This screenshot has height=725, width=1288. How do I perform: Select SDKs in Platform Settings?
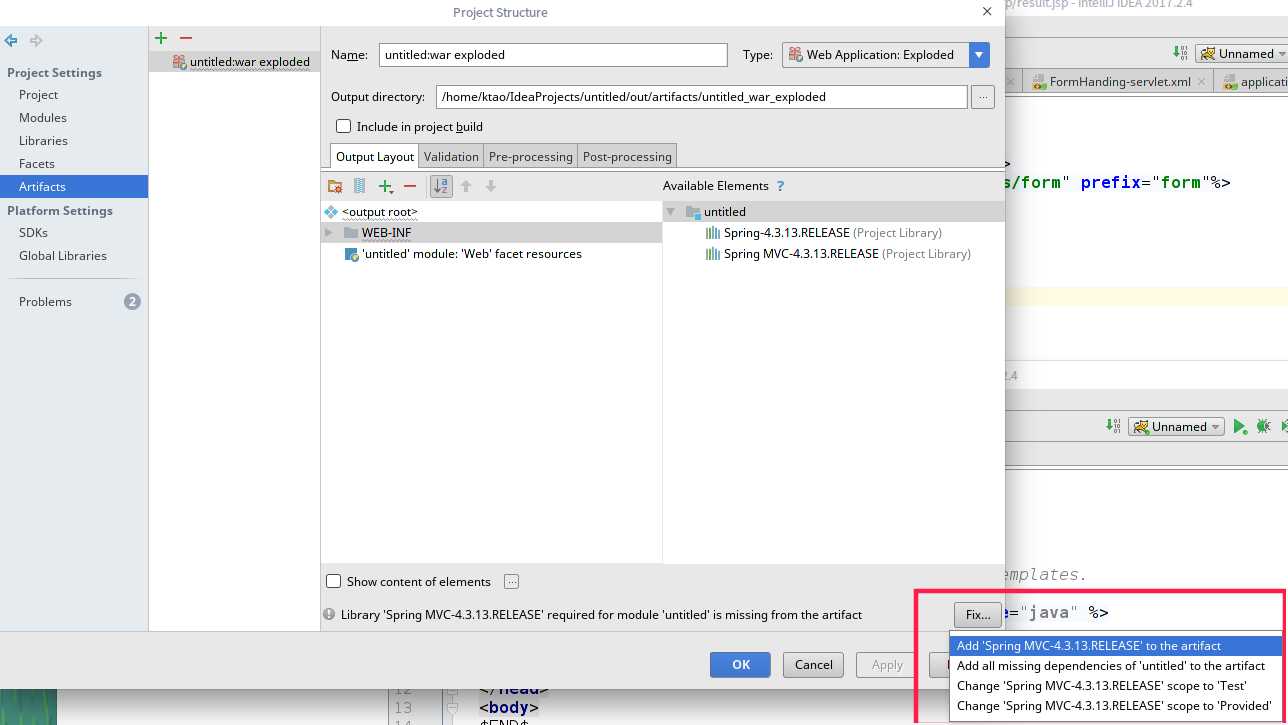(x=33, y=233)
